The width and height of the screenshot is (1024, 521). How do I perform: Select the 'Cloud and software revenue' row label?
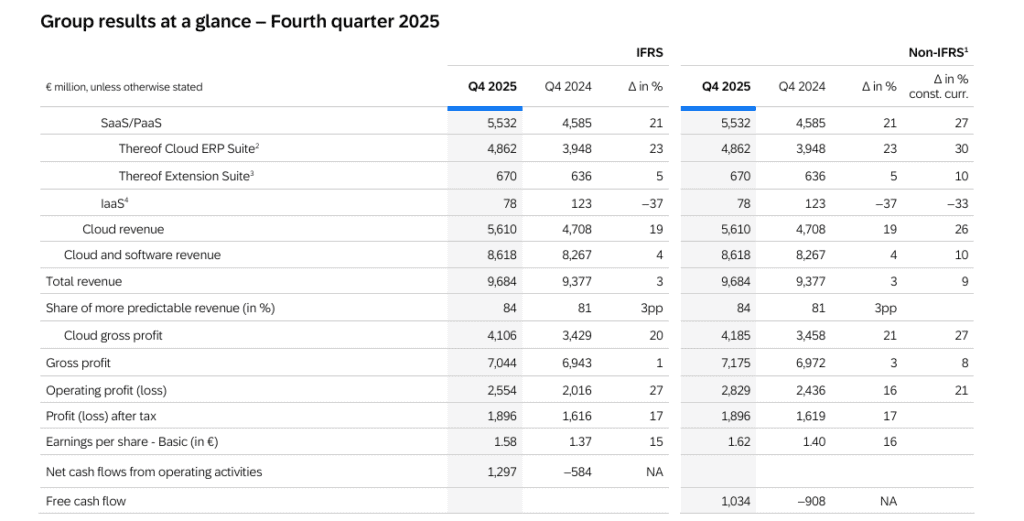coord(142,255)
